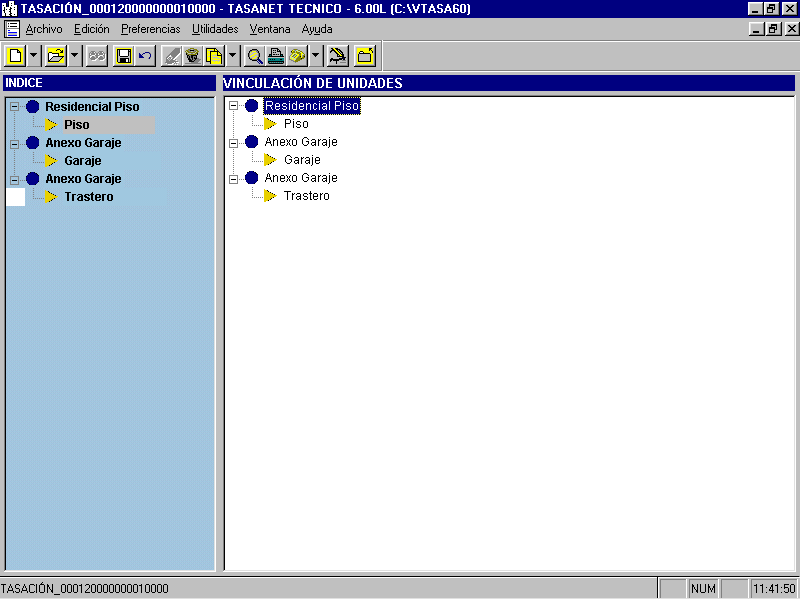The height and width of the screenshot is (600, 800).
Task: Collapse Anexo Garaje containing Garaje in Vinculación tree
Action: pos(234,143)
